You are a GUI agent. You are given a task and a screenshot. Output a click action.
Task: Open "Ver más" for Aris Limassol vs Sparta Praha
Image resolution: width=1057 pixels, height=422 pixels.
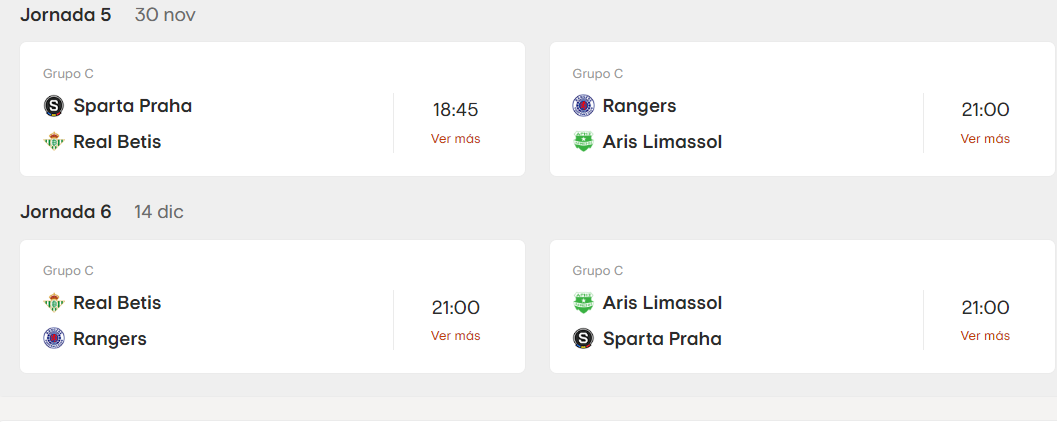[985, 336]
